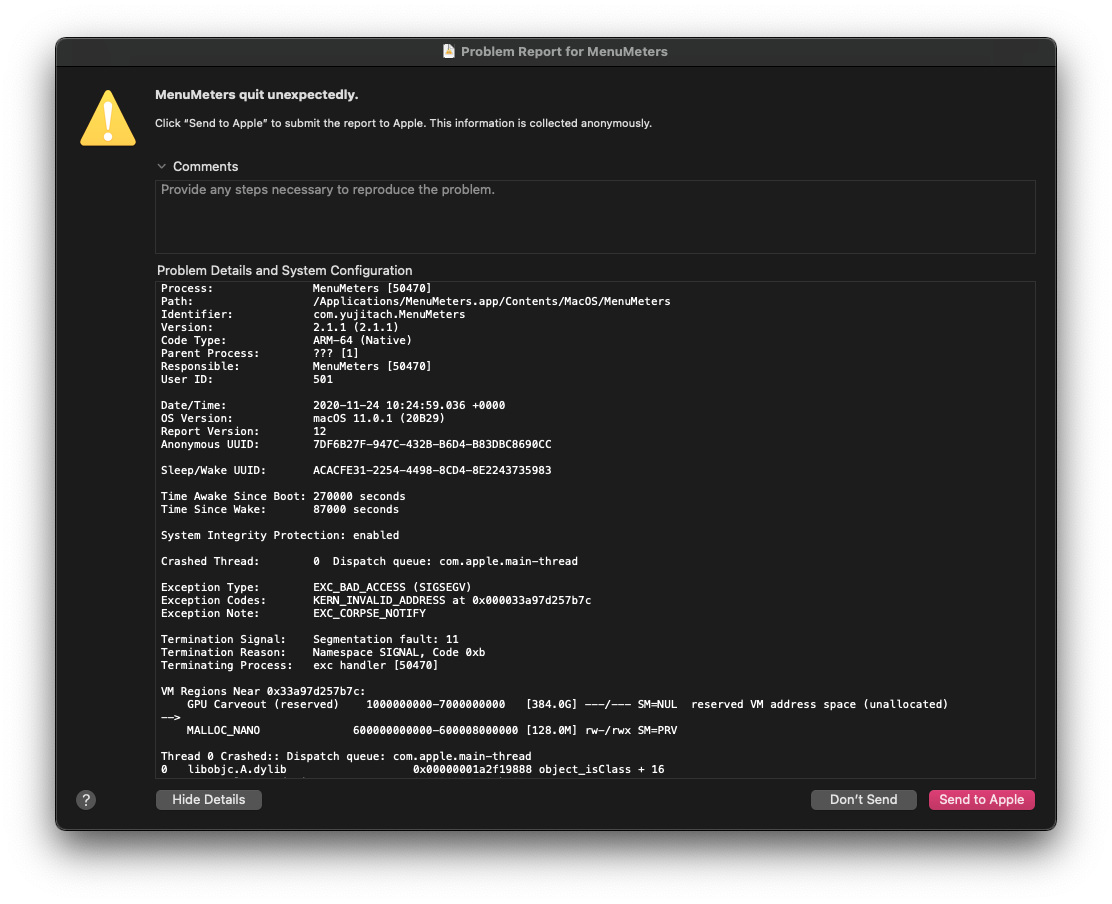Click 'VM Regions Near 0x33a97d257b7c:' line
This screenshot has width=1112, height=904.
tap(263, 691)
